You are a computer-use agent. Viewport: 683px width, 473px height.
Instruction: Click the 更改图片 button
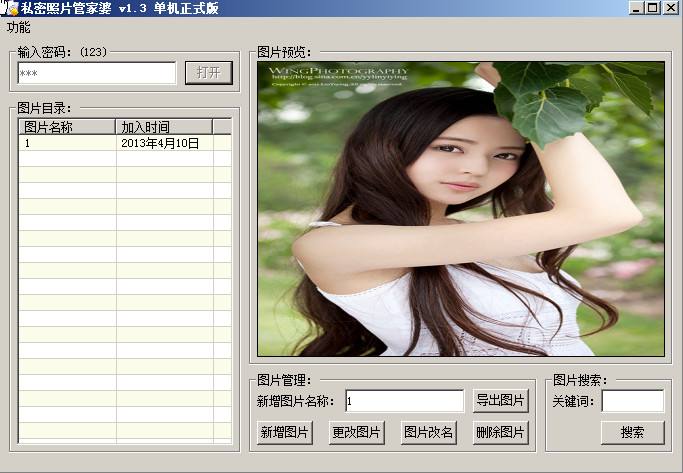tap(357, 432)
